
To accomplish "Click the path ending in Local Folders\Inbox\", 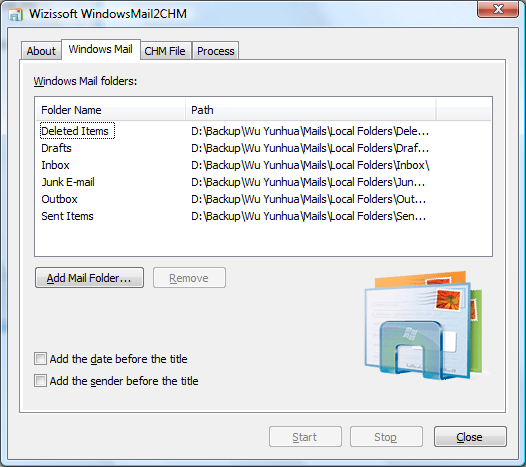I will pyautogui.click(x=310, y=165).
